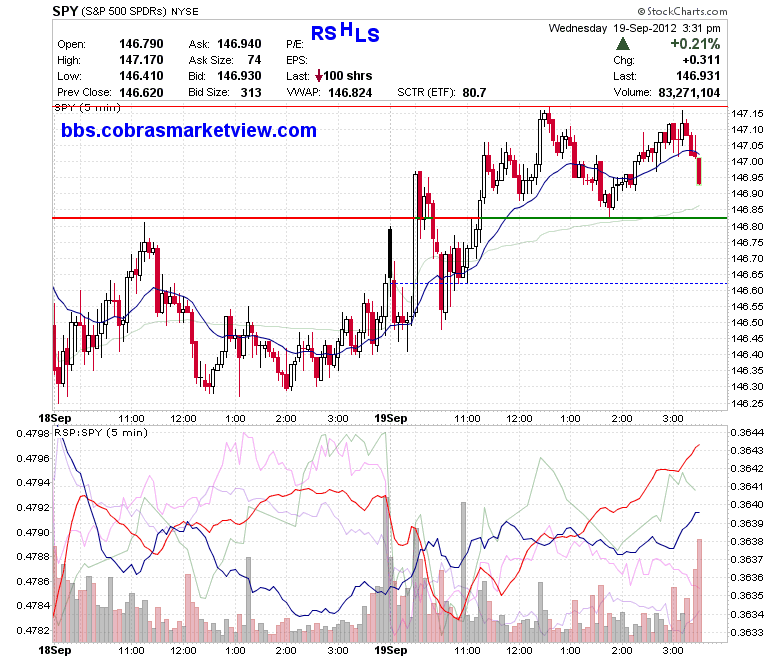The height and width of the screenshot is (659, 780).
Task: Click the bbs.cobrasmarketview.com link text
Action: tap(189, 130)
